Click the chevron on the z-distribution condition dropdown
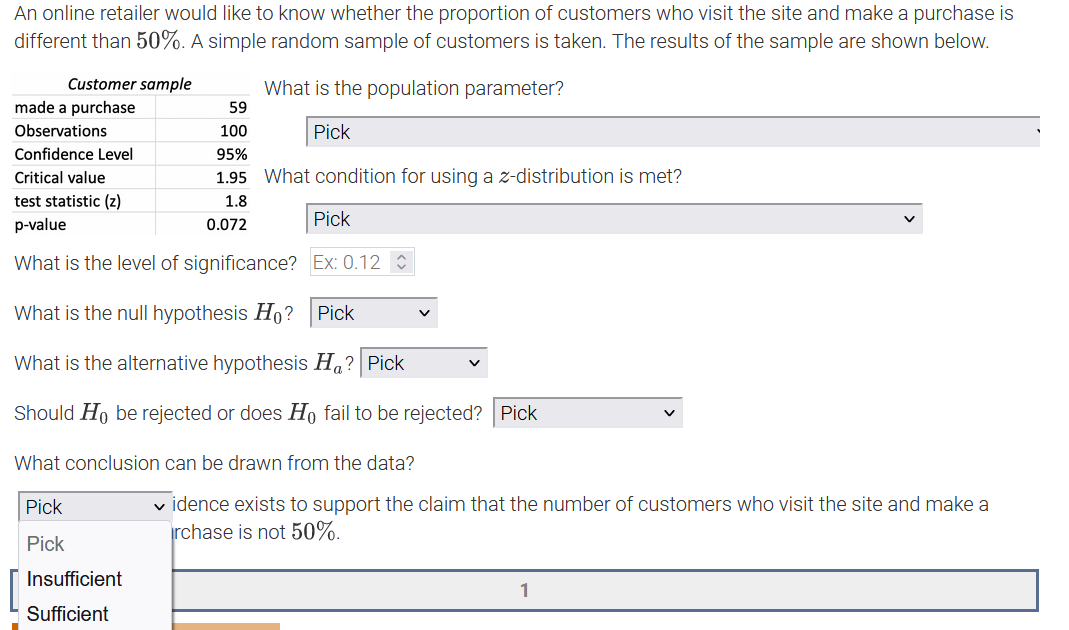The width and height of the screenshot is (1069, 630). pyautogui.click(x=908, y=218)
